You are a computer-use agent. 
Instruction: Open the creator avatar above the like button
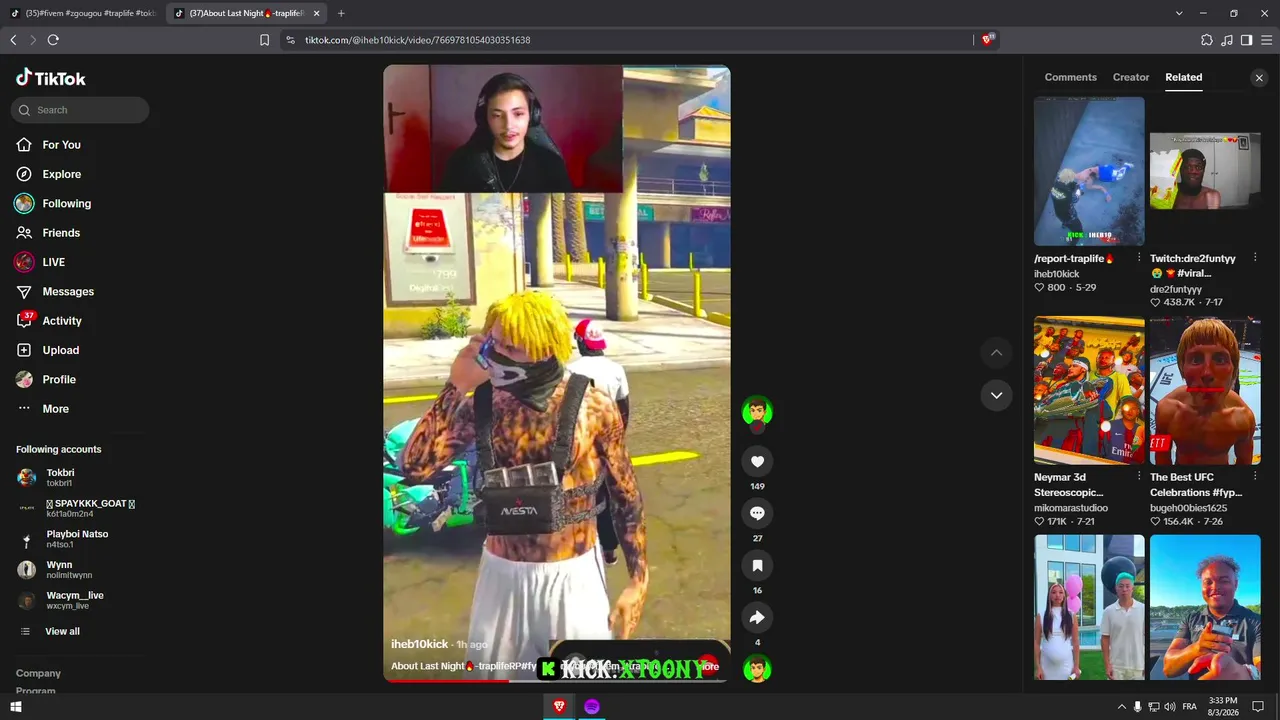[x=757, y=411]
